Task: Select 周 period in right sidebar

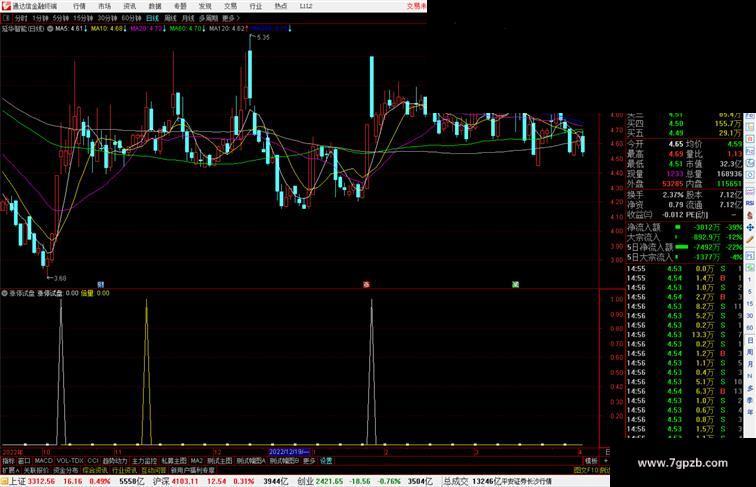Action: (750, 352)
